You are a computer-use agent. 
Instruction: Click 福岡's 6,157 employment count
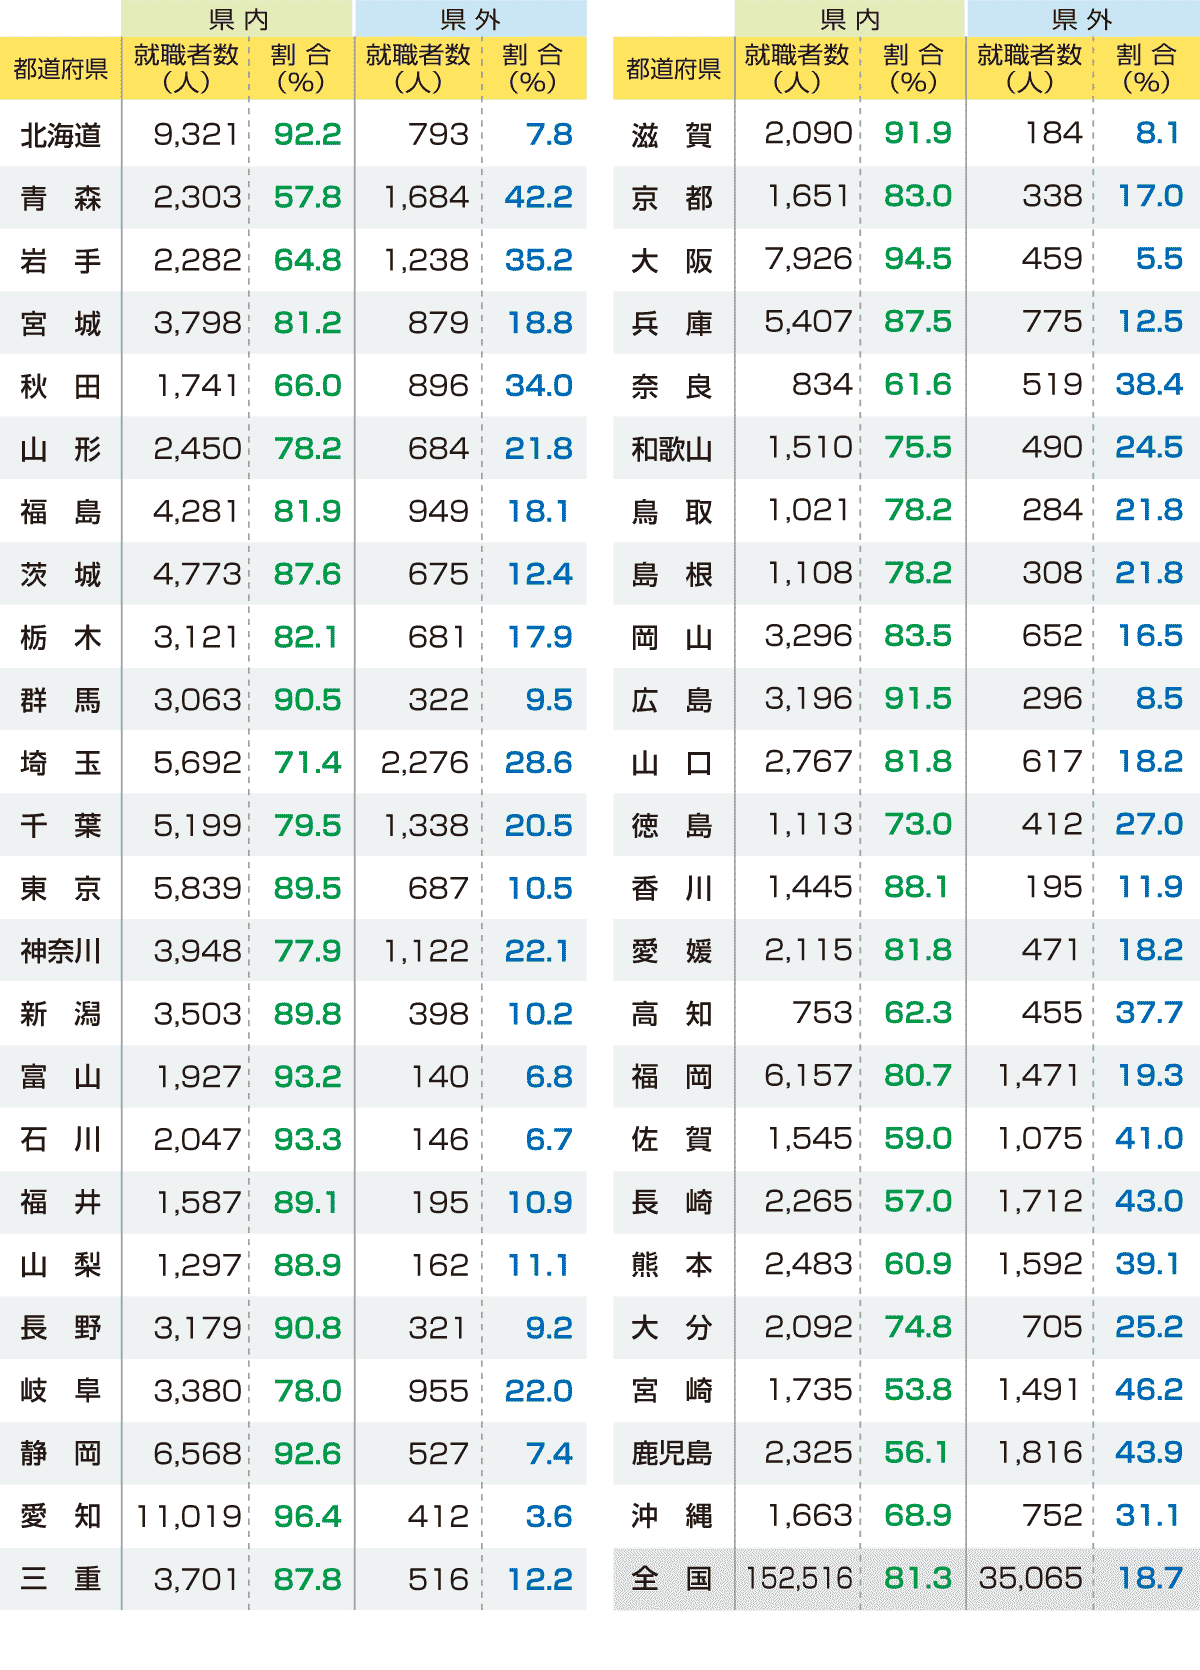pyautogui.click(x=808, y=1076)
